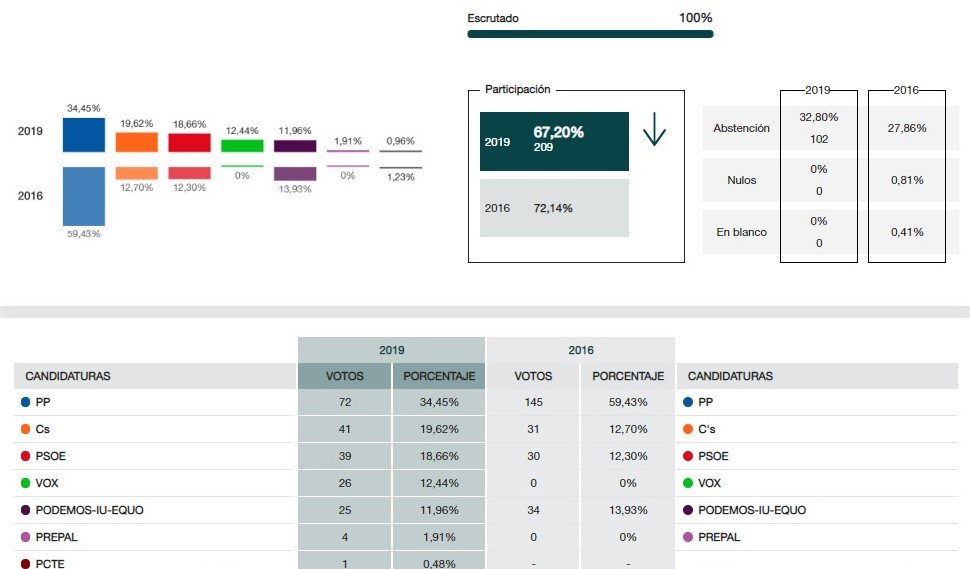
Task: Click PSOE 2019 votes value 39
Action: [x=345, y=456]
